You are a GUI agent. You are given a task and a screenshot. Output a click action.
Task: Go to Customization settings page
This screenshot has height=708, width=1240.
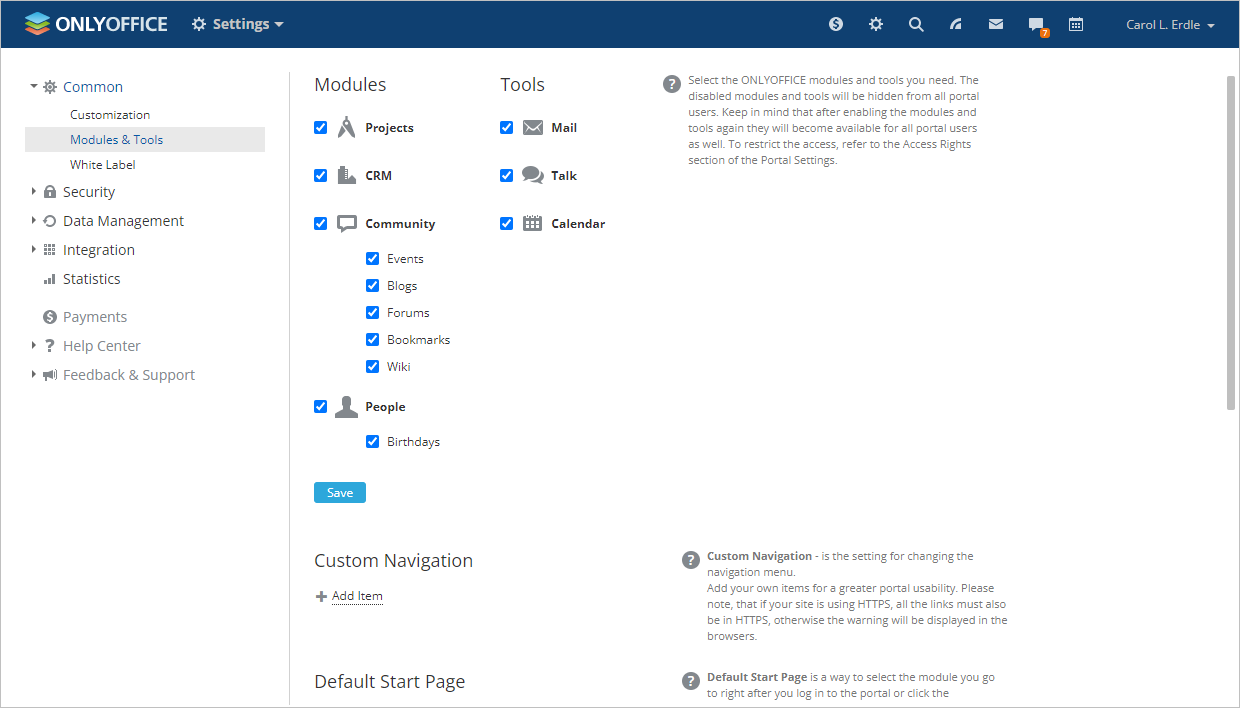click(110, 115)
